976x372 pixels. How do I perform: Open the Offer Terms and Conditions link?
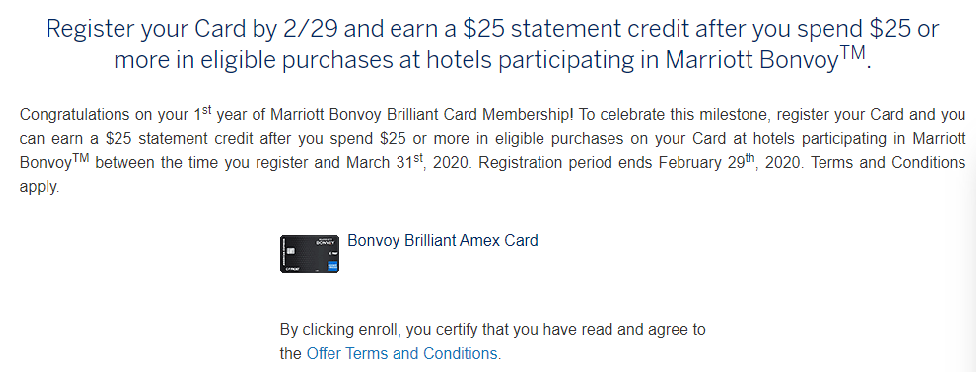point(402,354)
